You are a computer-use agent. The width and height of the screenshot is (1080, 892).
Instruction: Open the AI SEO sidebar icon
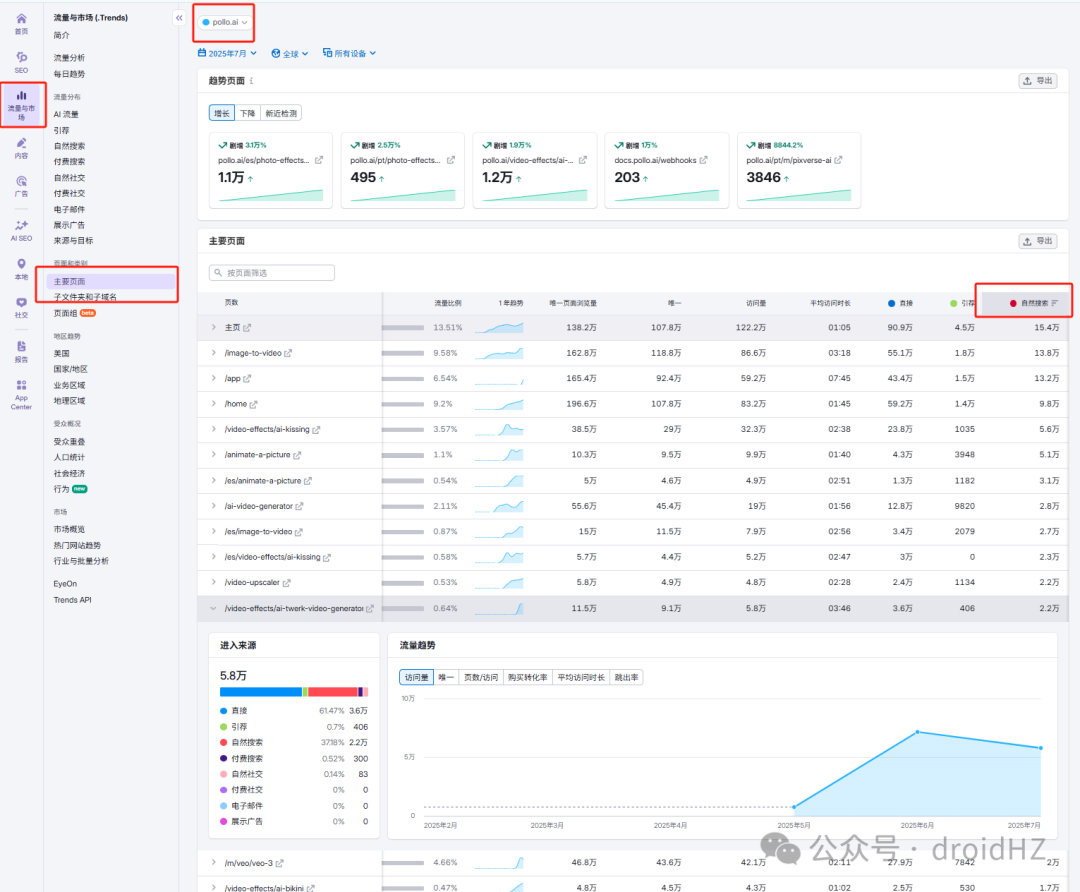pos(21,230)
